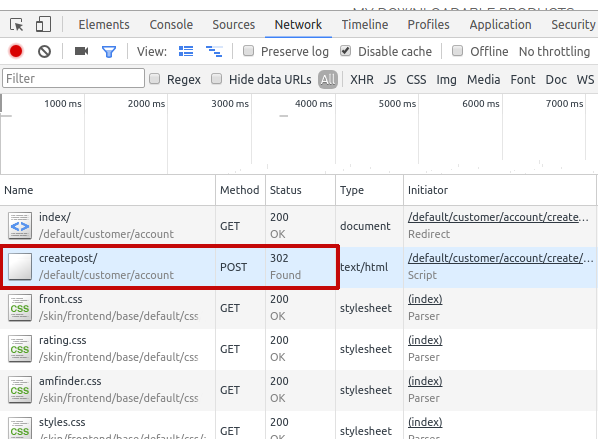Select the inspect element cursor icon
The height and width of the screenshot is (439, 598).
click(x=16, y=25)
